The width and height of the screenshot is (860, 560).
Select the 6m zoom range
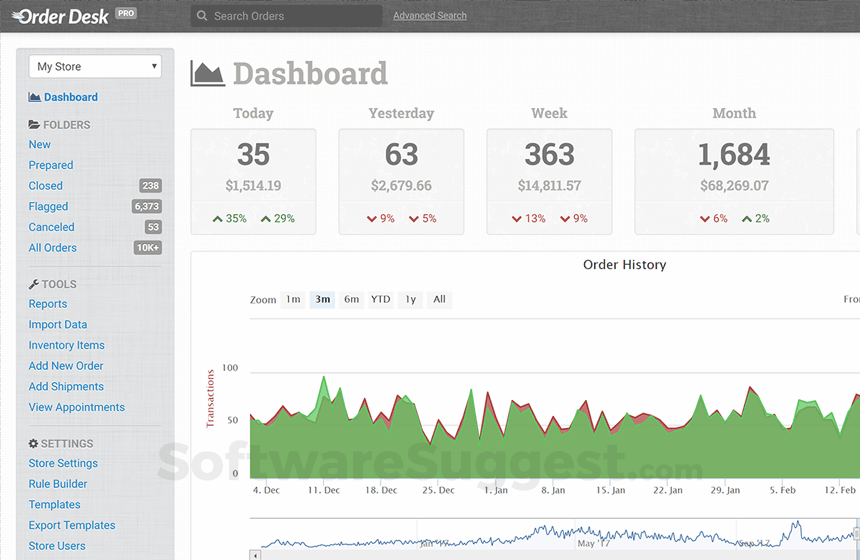click(x=351, y=299)
